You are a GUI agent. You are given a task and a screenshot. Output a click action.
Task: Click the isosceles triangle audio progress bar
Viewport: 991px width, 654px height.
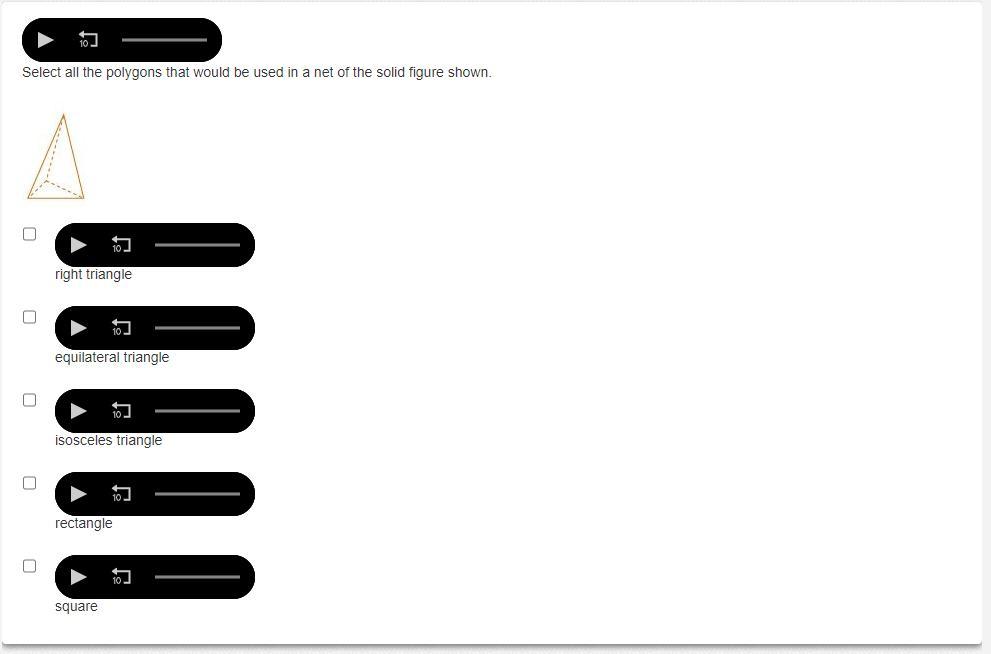pos(197,411)
